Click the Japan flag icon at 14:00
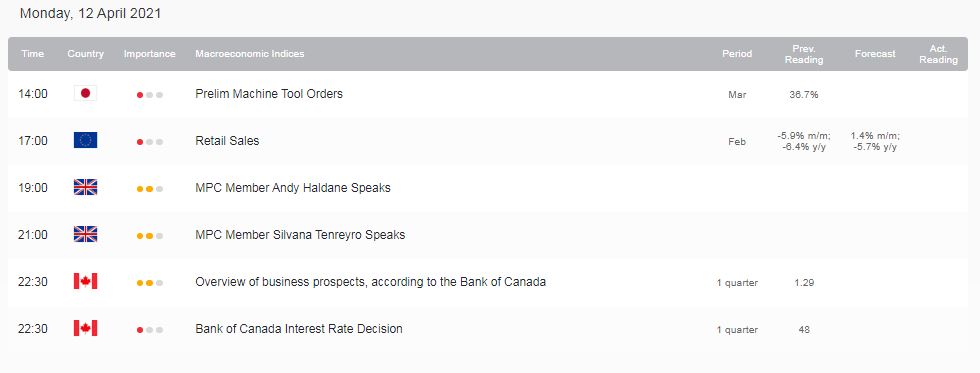The height and width of the screenshot is (373, 980). 86,94
